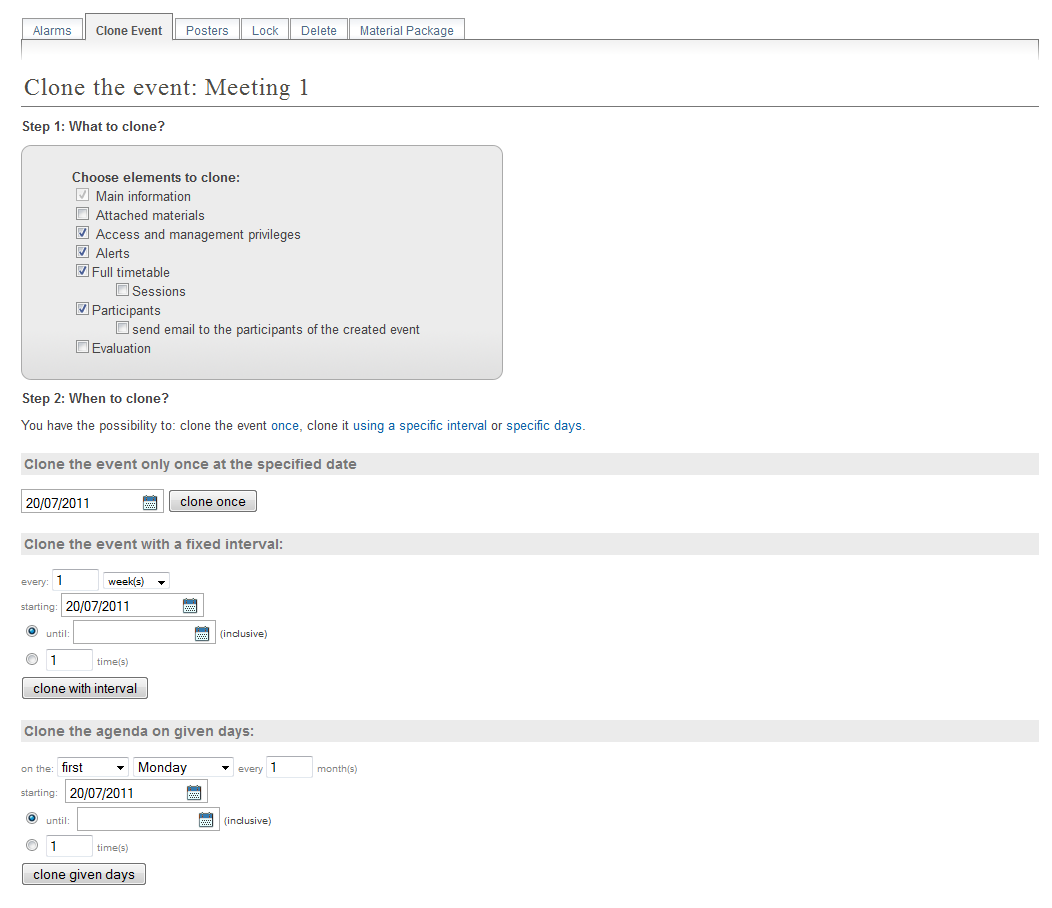Uncheck the Alerts checkbox
1052x908 pixels.
click(x=83, y=252)
